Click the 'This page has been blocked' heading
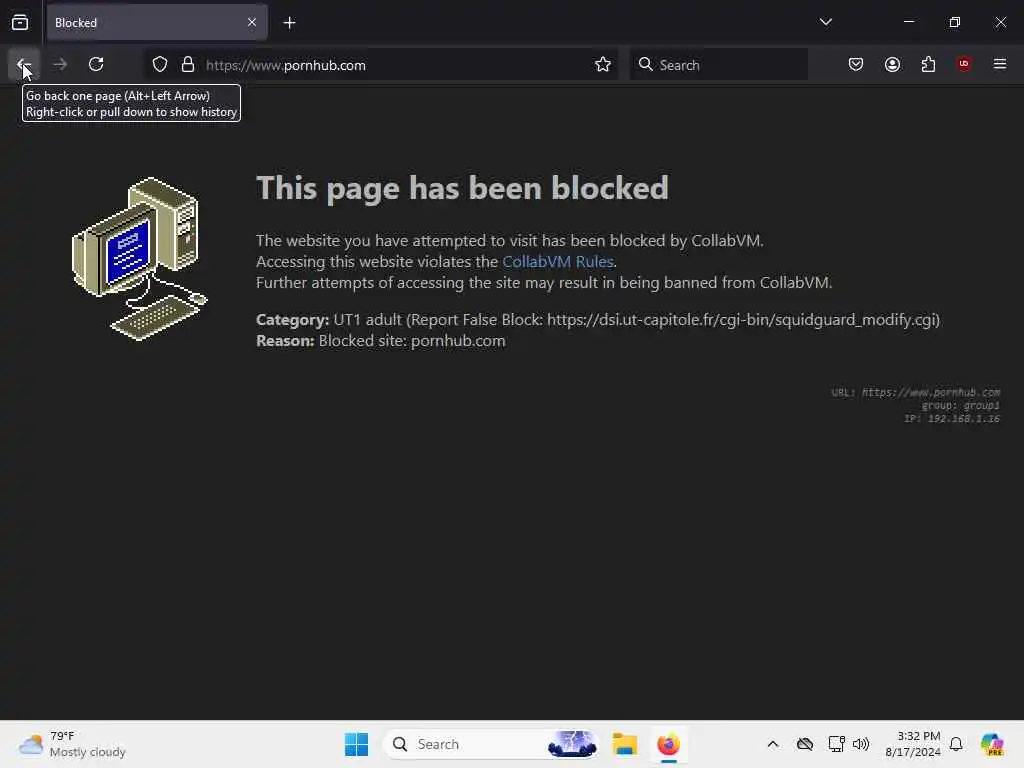Screen dimensions: 1024x768 462,188
